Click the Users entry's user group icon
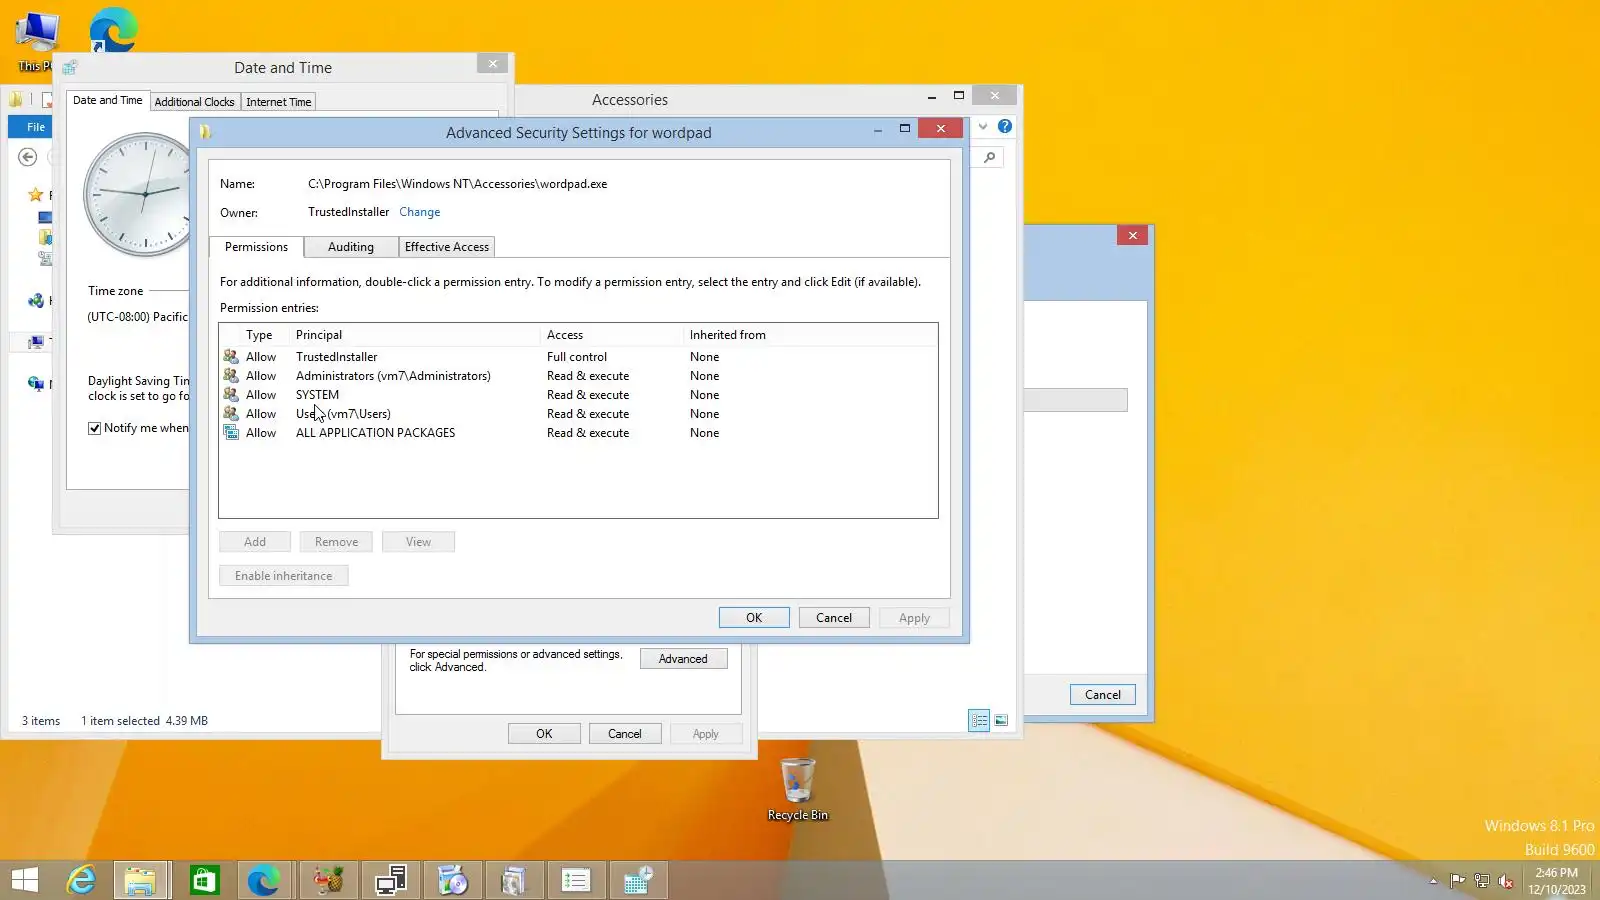This screenshot has width=1600, height=900. [x=231, y=414]
